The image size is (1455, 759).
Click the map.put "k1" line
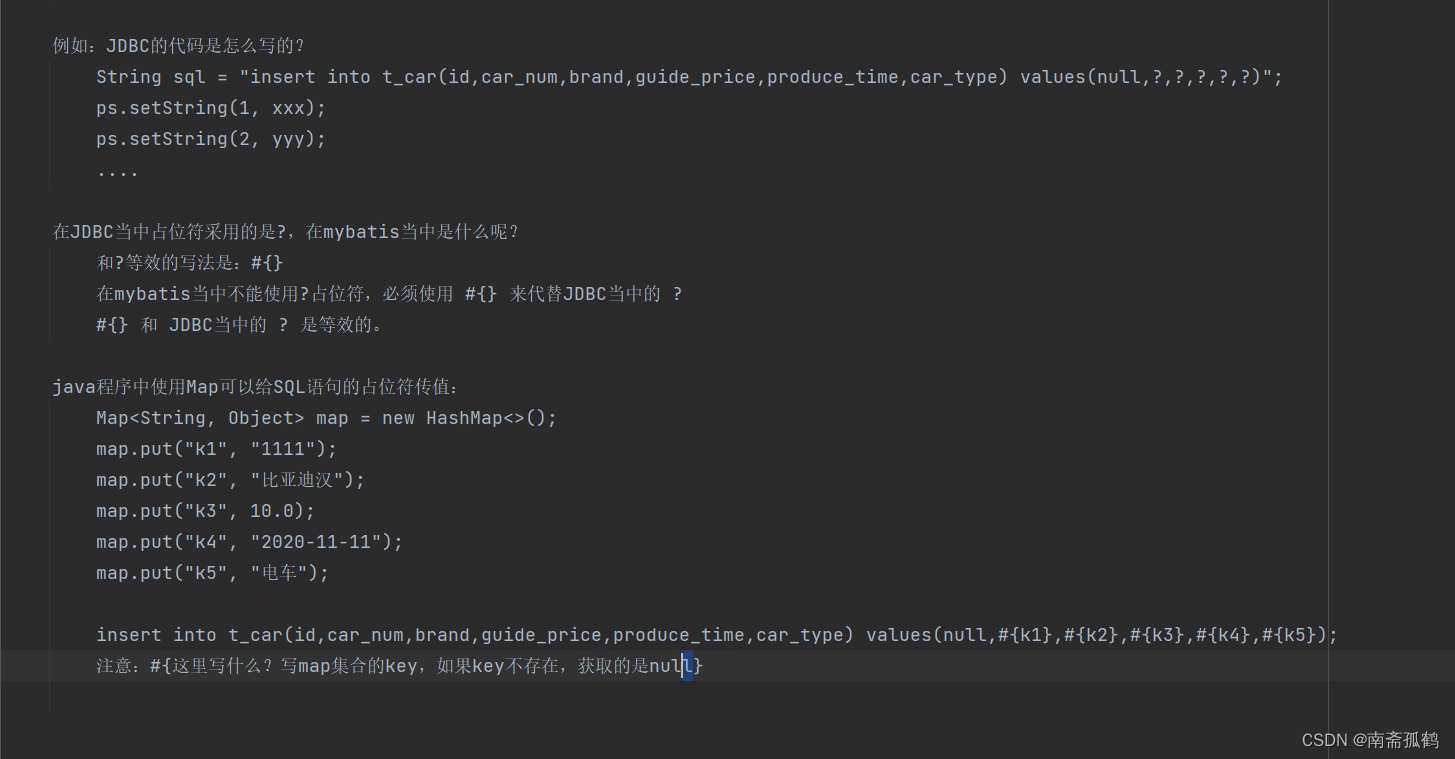(216, 449)
